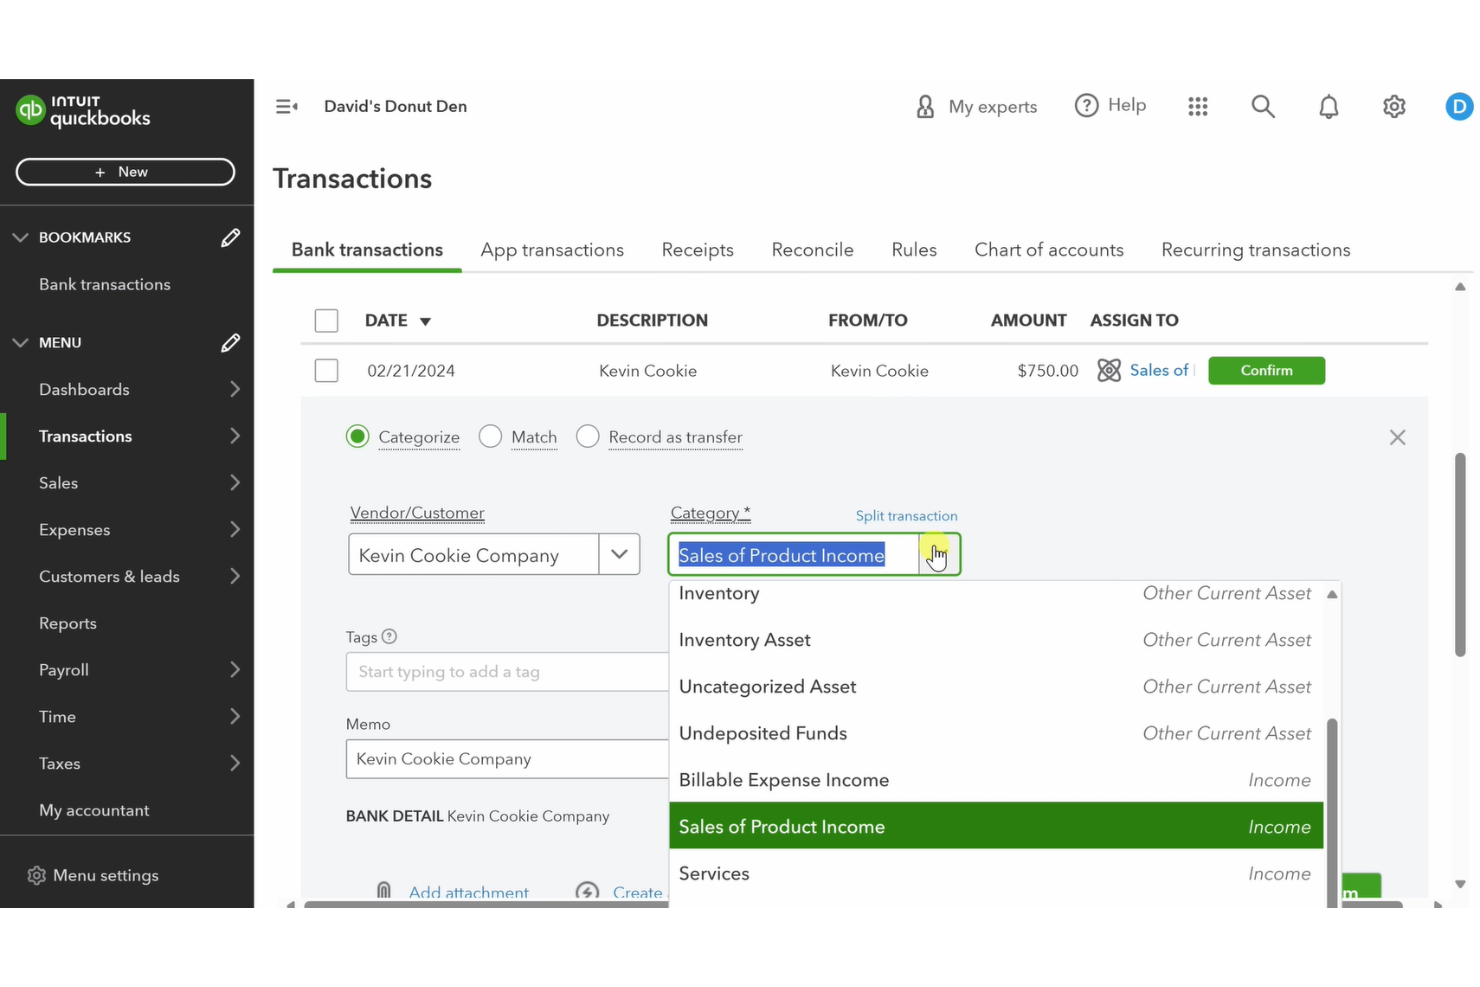The height and width of the screenshot is (987, 1480).
Task: Select the Match radio button
Action: click(490, 436)
